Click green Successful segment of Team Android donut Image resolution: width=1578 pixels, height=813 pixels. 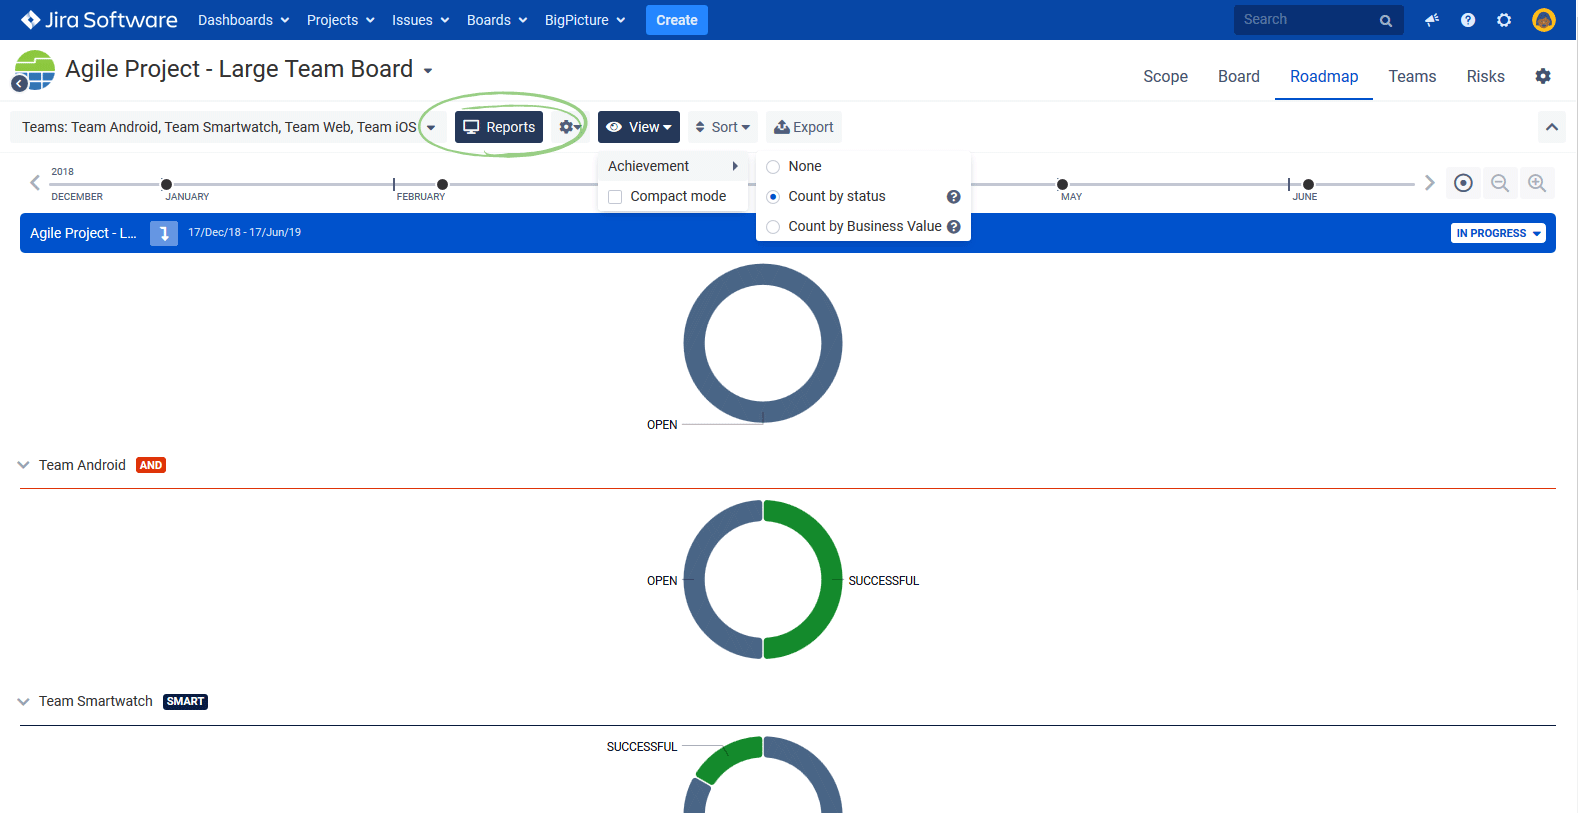(831, 579)
